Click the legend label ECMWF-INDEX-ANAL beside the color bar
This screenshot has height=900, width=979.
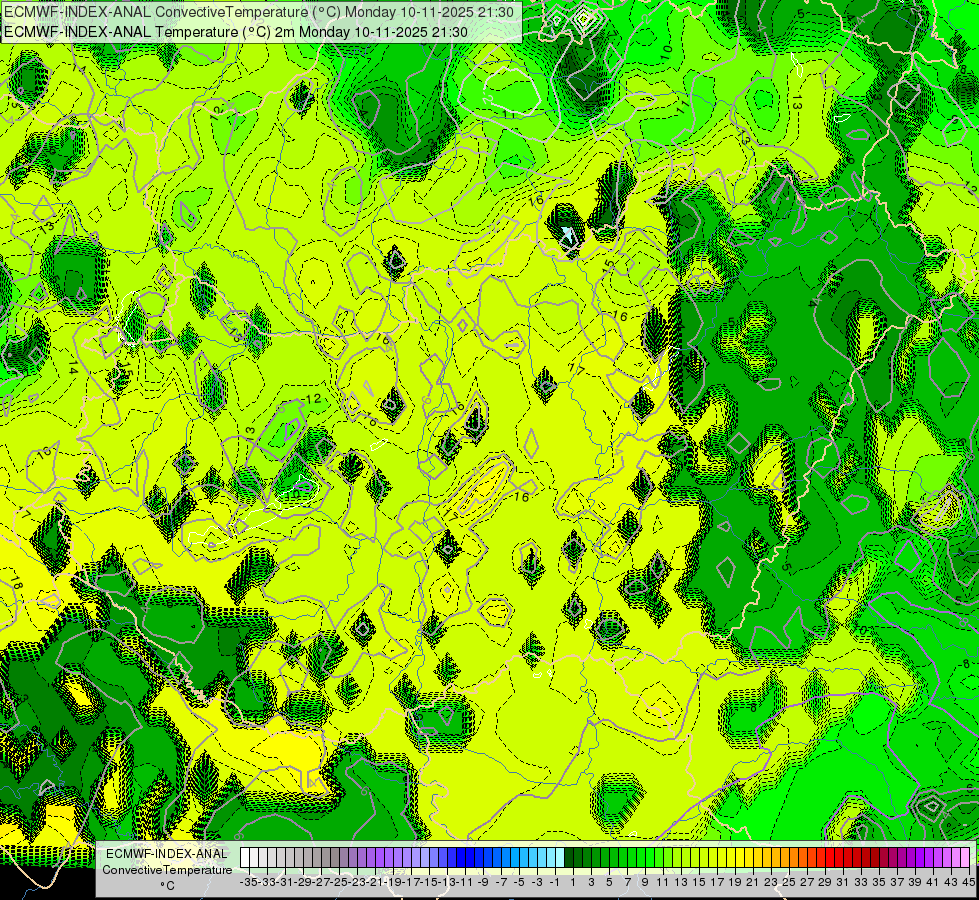pyautogui.click(x=167, y=854)
